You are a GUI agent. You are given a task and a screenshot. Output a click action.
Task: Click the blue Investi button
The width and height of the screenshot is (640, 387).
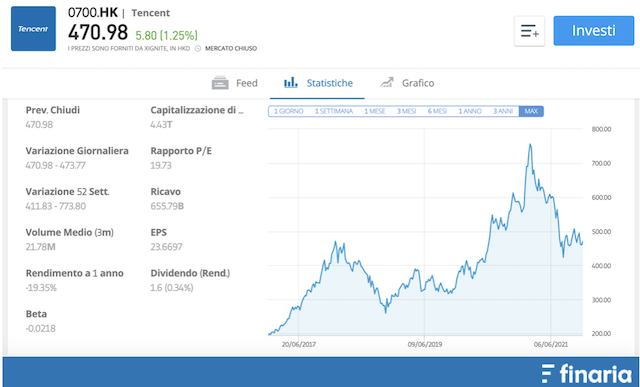click(x=593, y=31)
